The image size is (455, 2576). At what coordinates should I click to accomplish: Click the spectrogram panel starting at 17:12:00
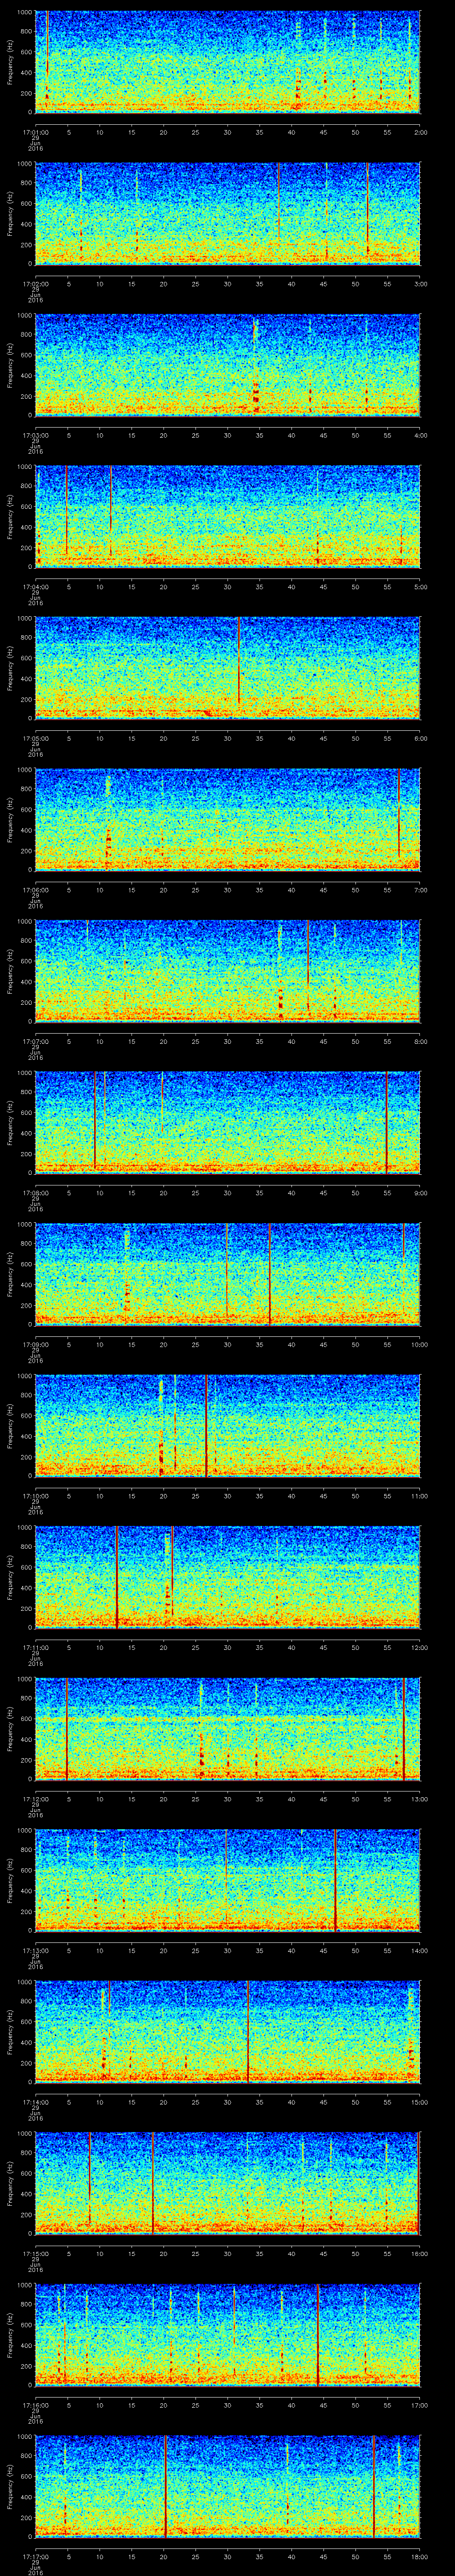pyautogui.click(x=228, y=1729)
